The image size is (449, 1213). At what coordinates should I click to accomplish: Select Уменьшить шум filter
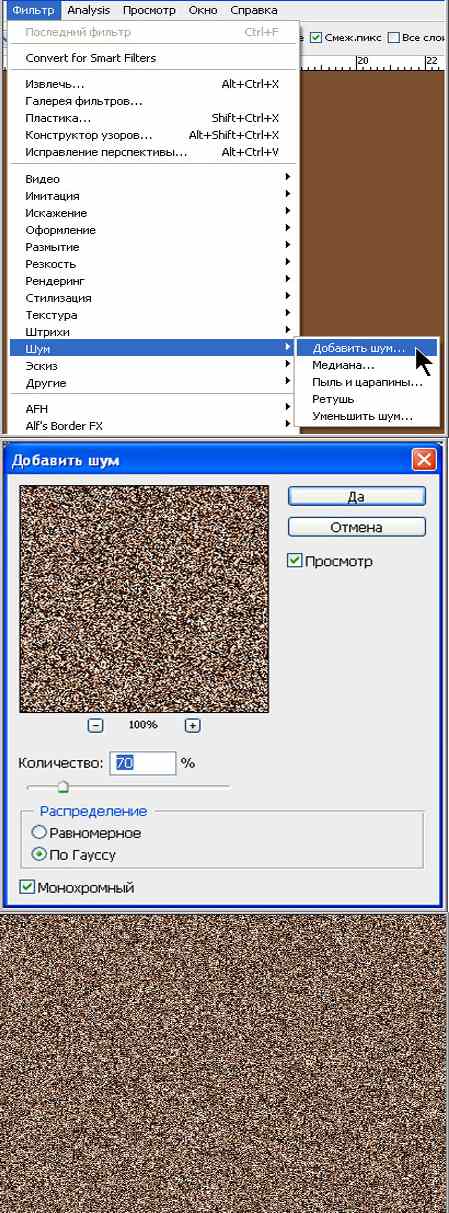pos(366,416)
